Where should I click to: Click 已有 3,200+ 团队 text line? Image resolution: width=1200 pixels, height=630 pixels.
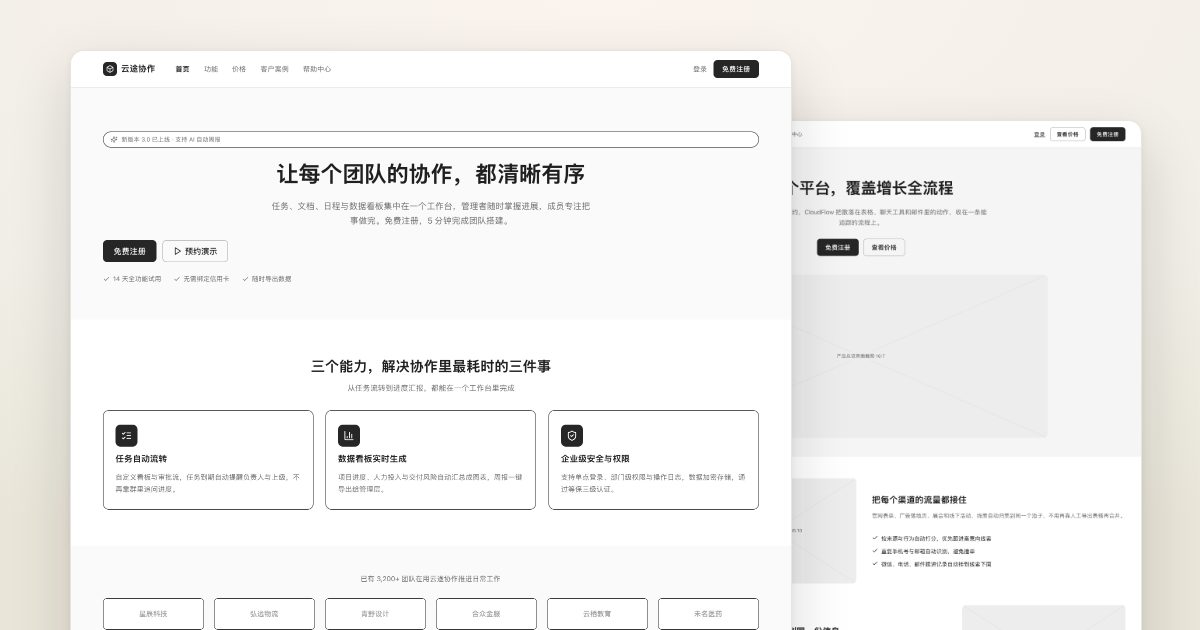[431, 579]
